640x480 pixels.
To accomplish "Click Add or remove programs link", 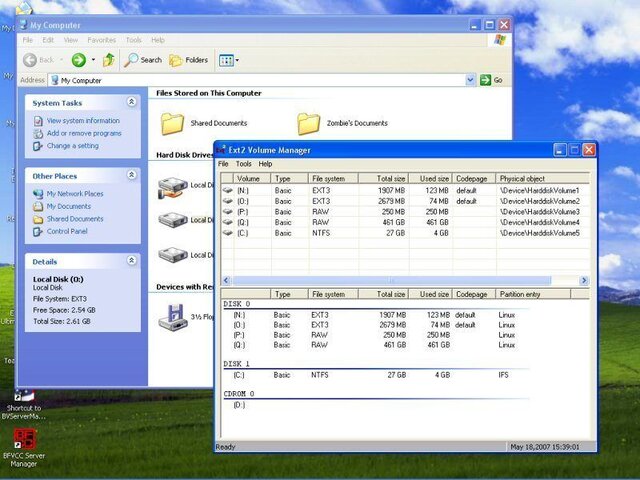I will point(84,133).
